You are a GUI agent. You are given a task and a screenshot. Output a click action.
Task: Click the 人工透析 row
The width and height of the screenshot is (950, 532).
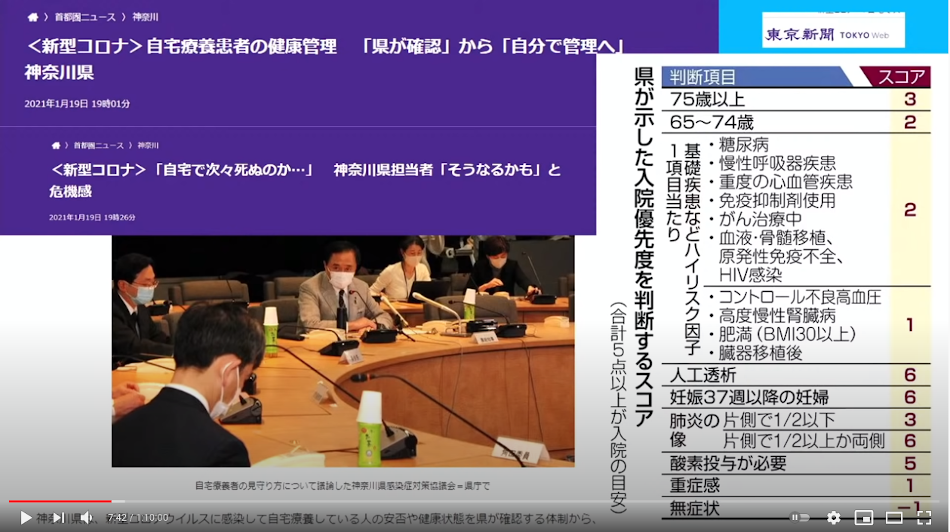796,375
